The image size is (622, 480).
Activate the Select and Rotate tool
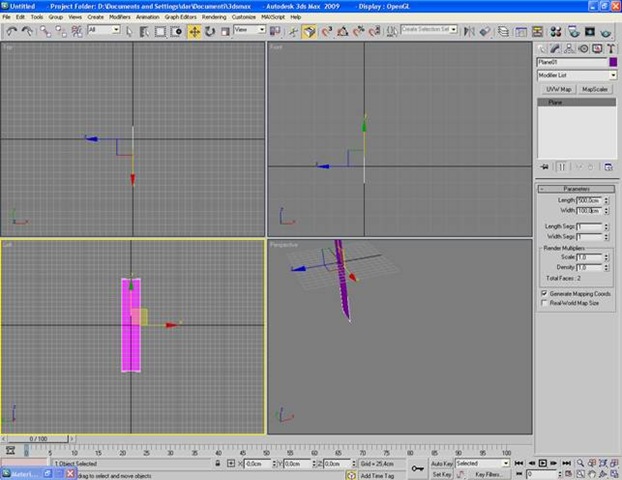pyautogui.click(x=210, y=32)
